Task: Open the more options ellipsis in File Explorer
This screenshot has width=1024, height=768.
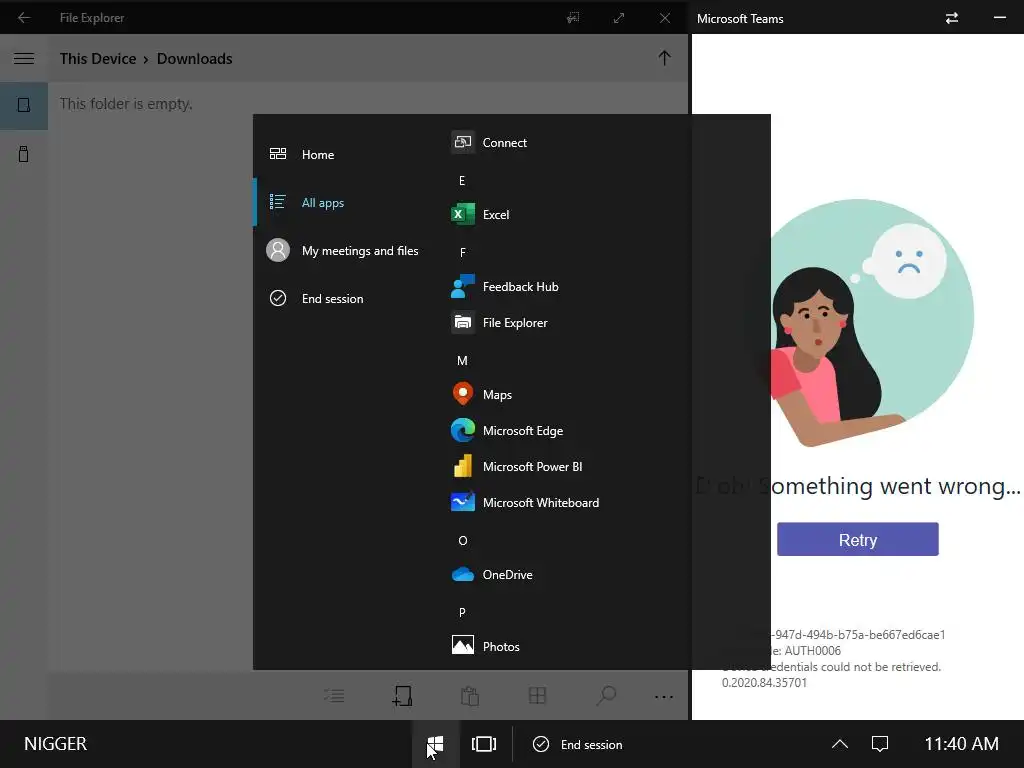Action: [664, 697]
